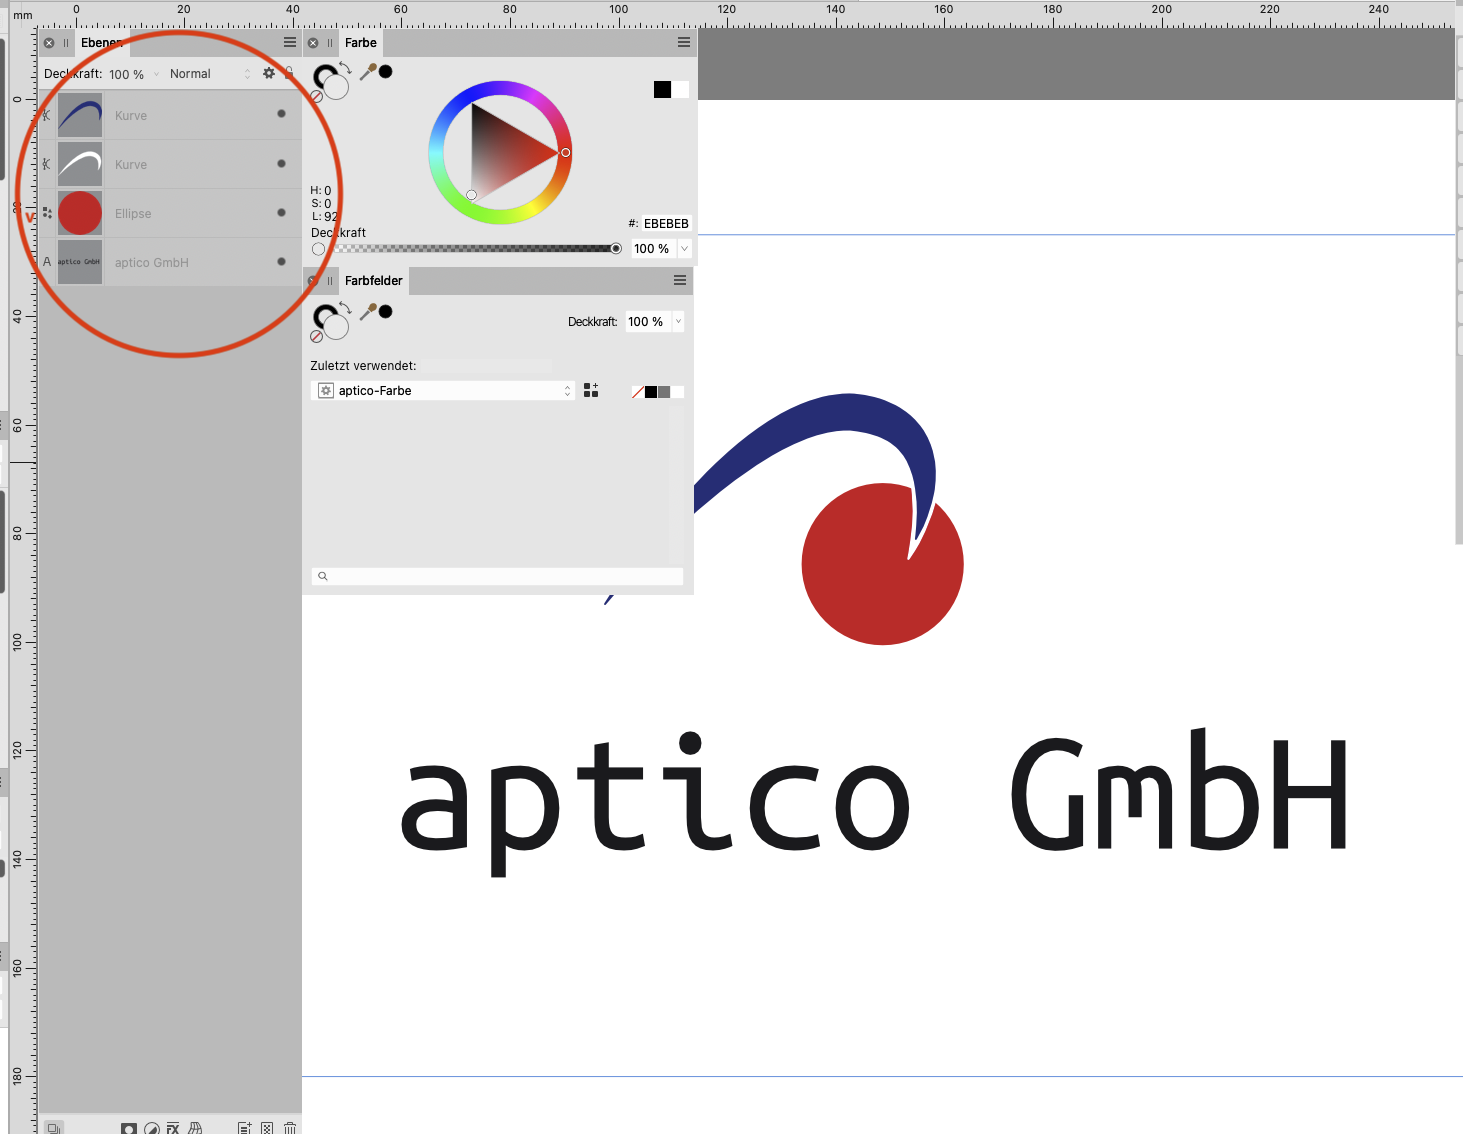This screenshot has height=1134, width=1463.
Task: Open Deckkraft dropdown arrow in Farbfelder panel
Action: point(679,321)
